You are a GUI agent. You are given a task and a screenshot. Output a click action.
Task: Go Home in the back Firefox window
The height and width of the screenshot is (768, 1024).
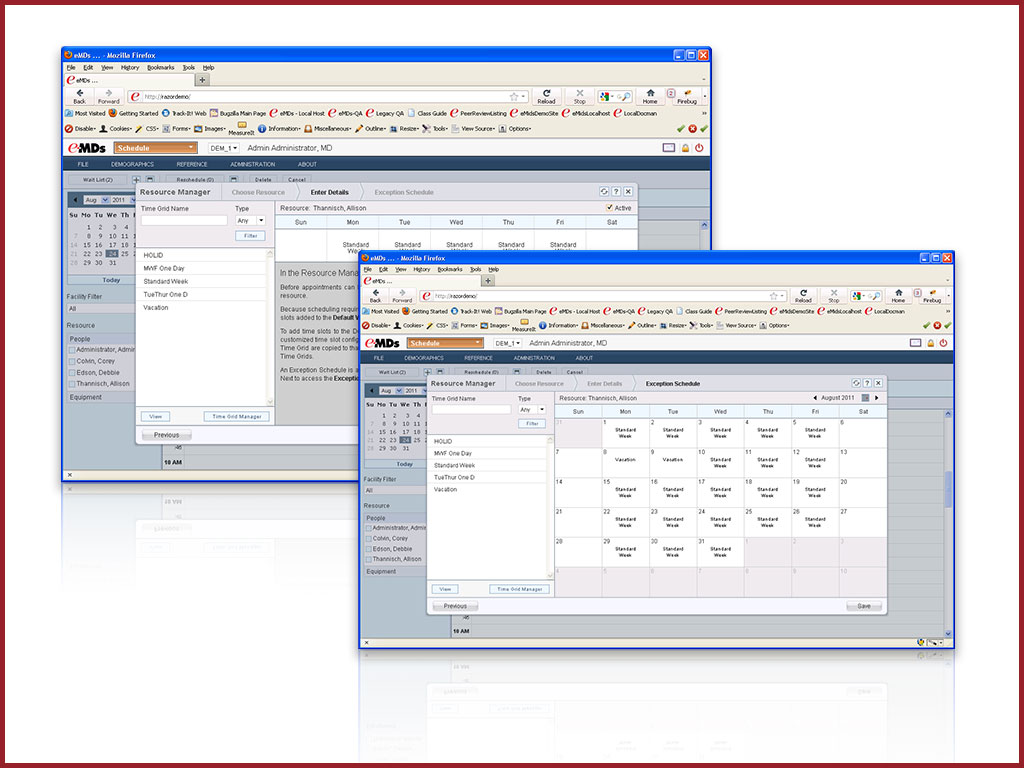pyautogui.click(x=650, y=97)
